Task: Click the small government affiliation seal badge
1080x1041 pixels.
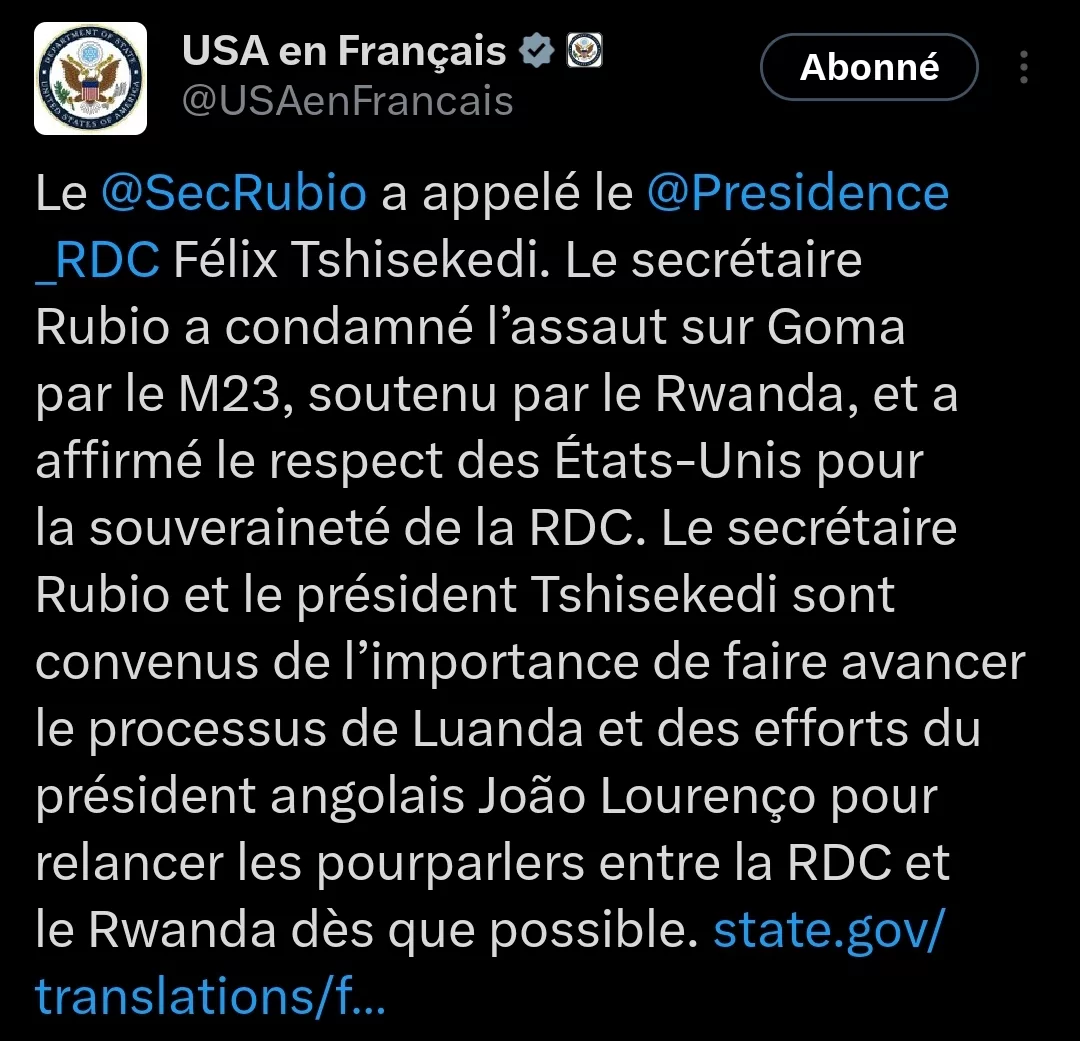Action: [583, 51]
